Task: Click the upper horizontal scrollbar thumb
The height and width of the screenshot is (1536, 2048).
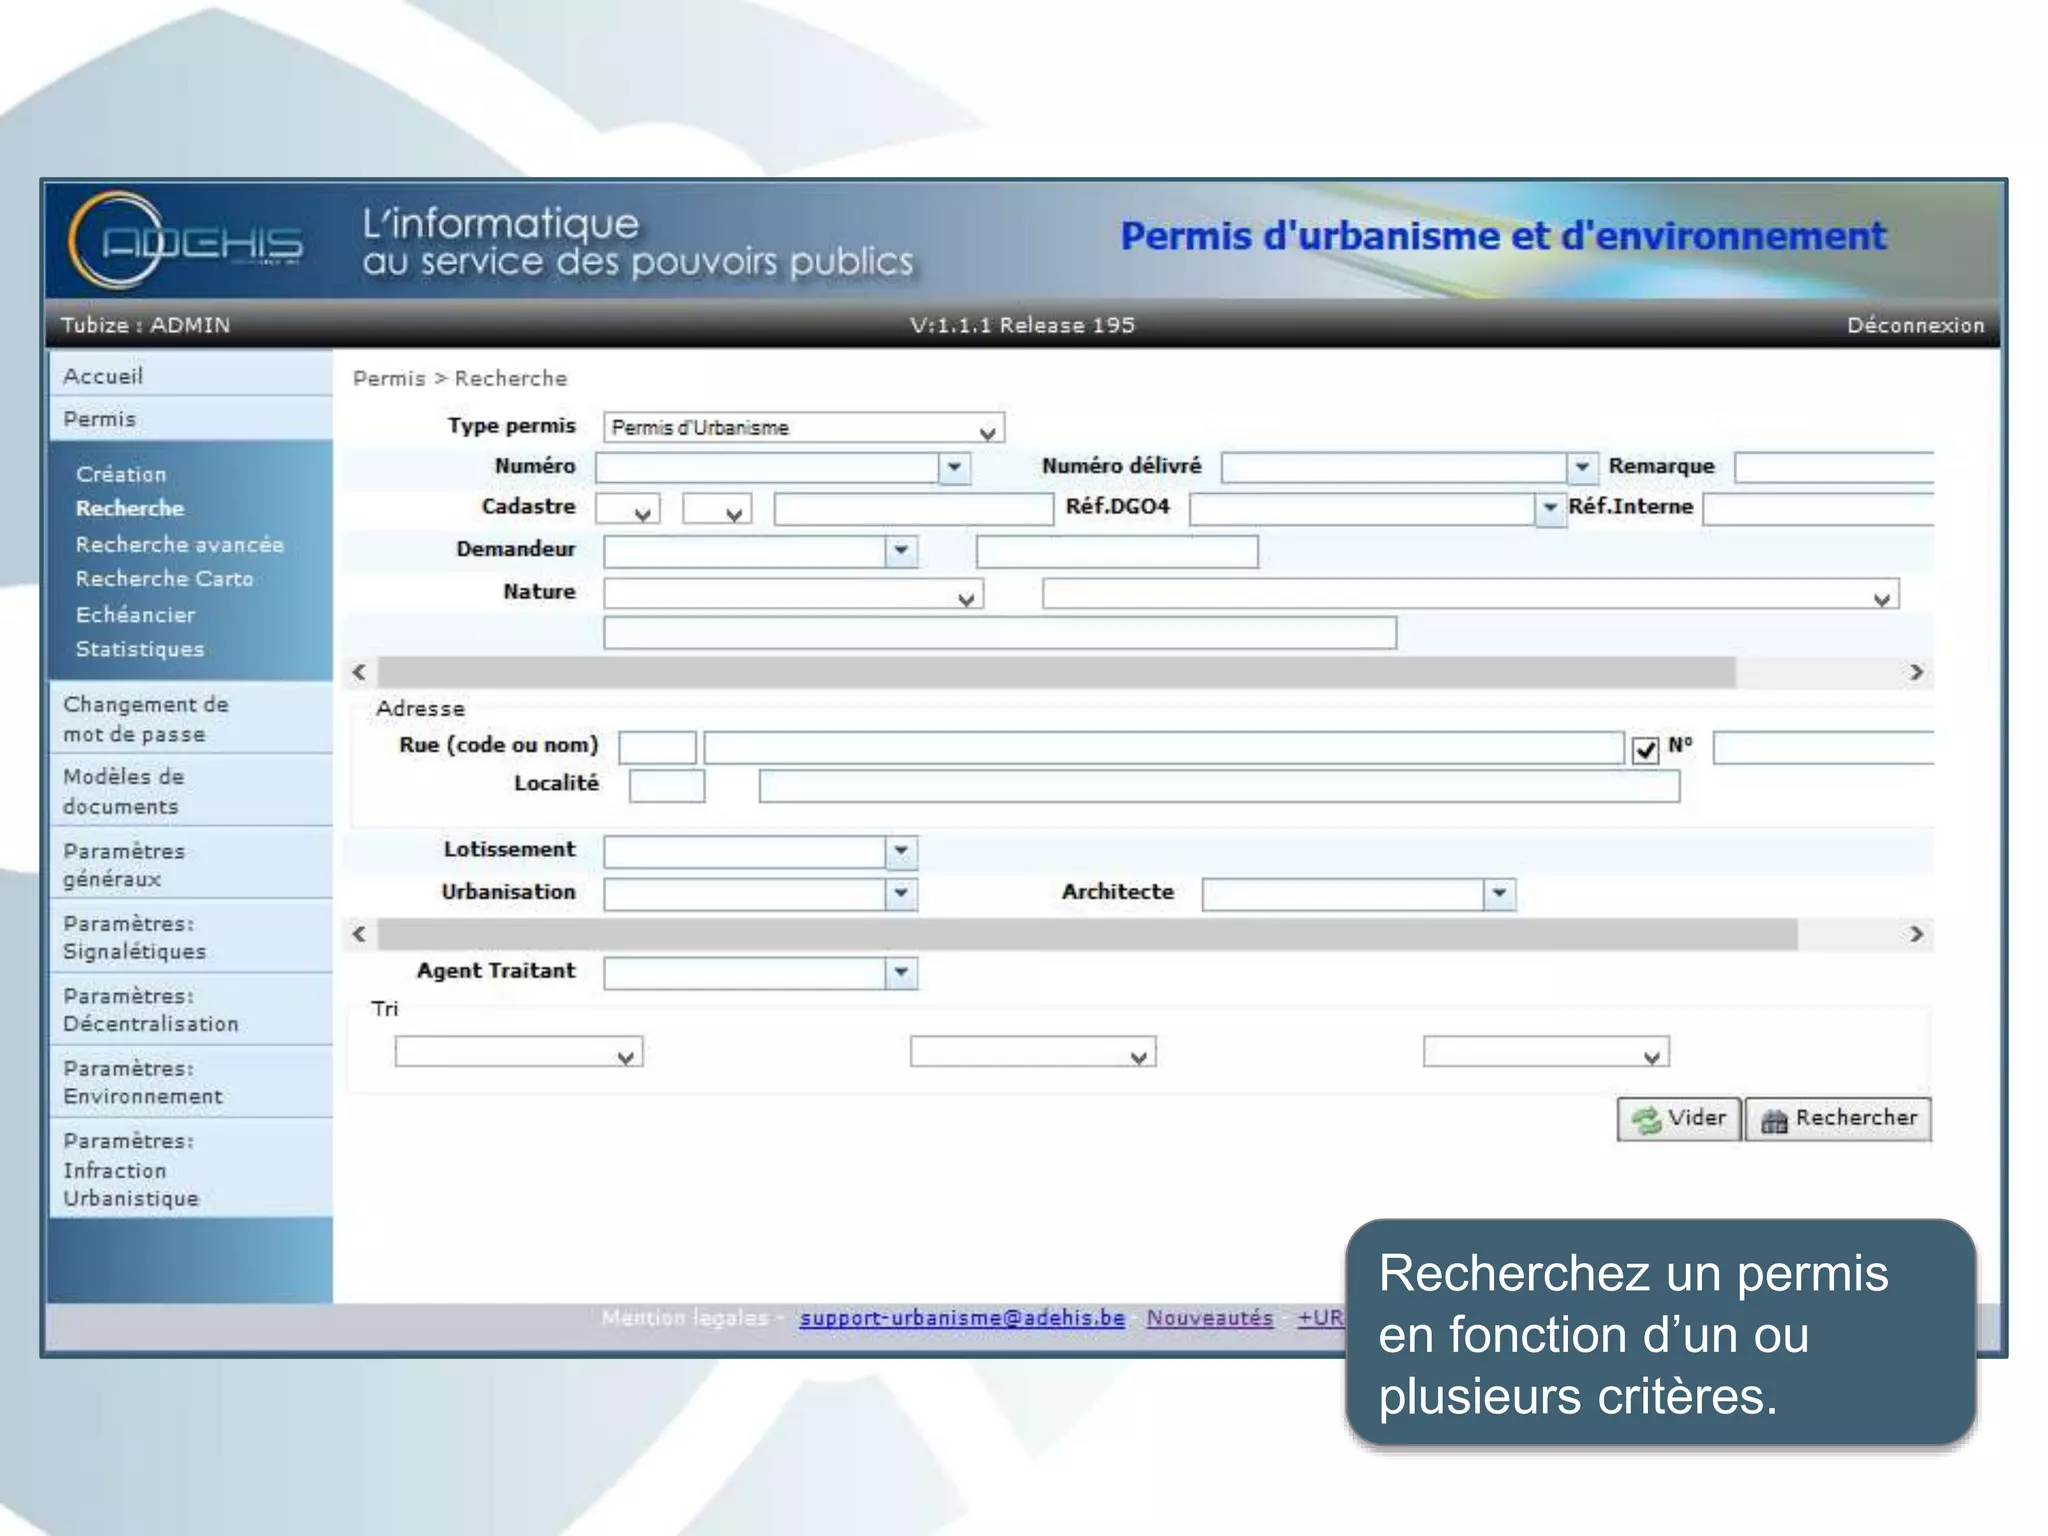Action: (1056, 672)
